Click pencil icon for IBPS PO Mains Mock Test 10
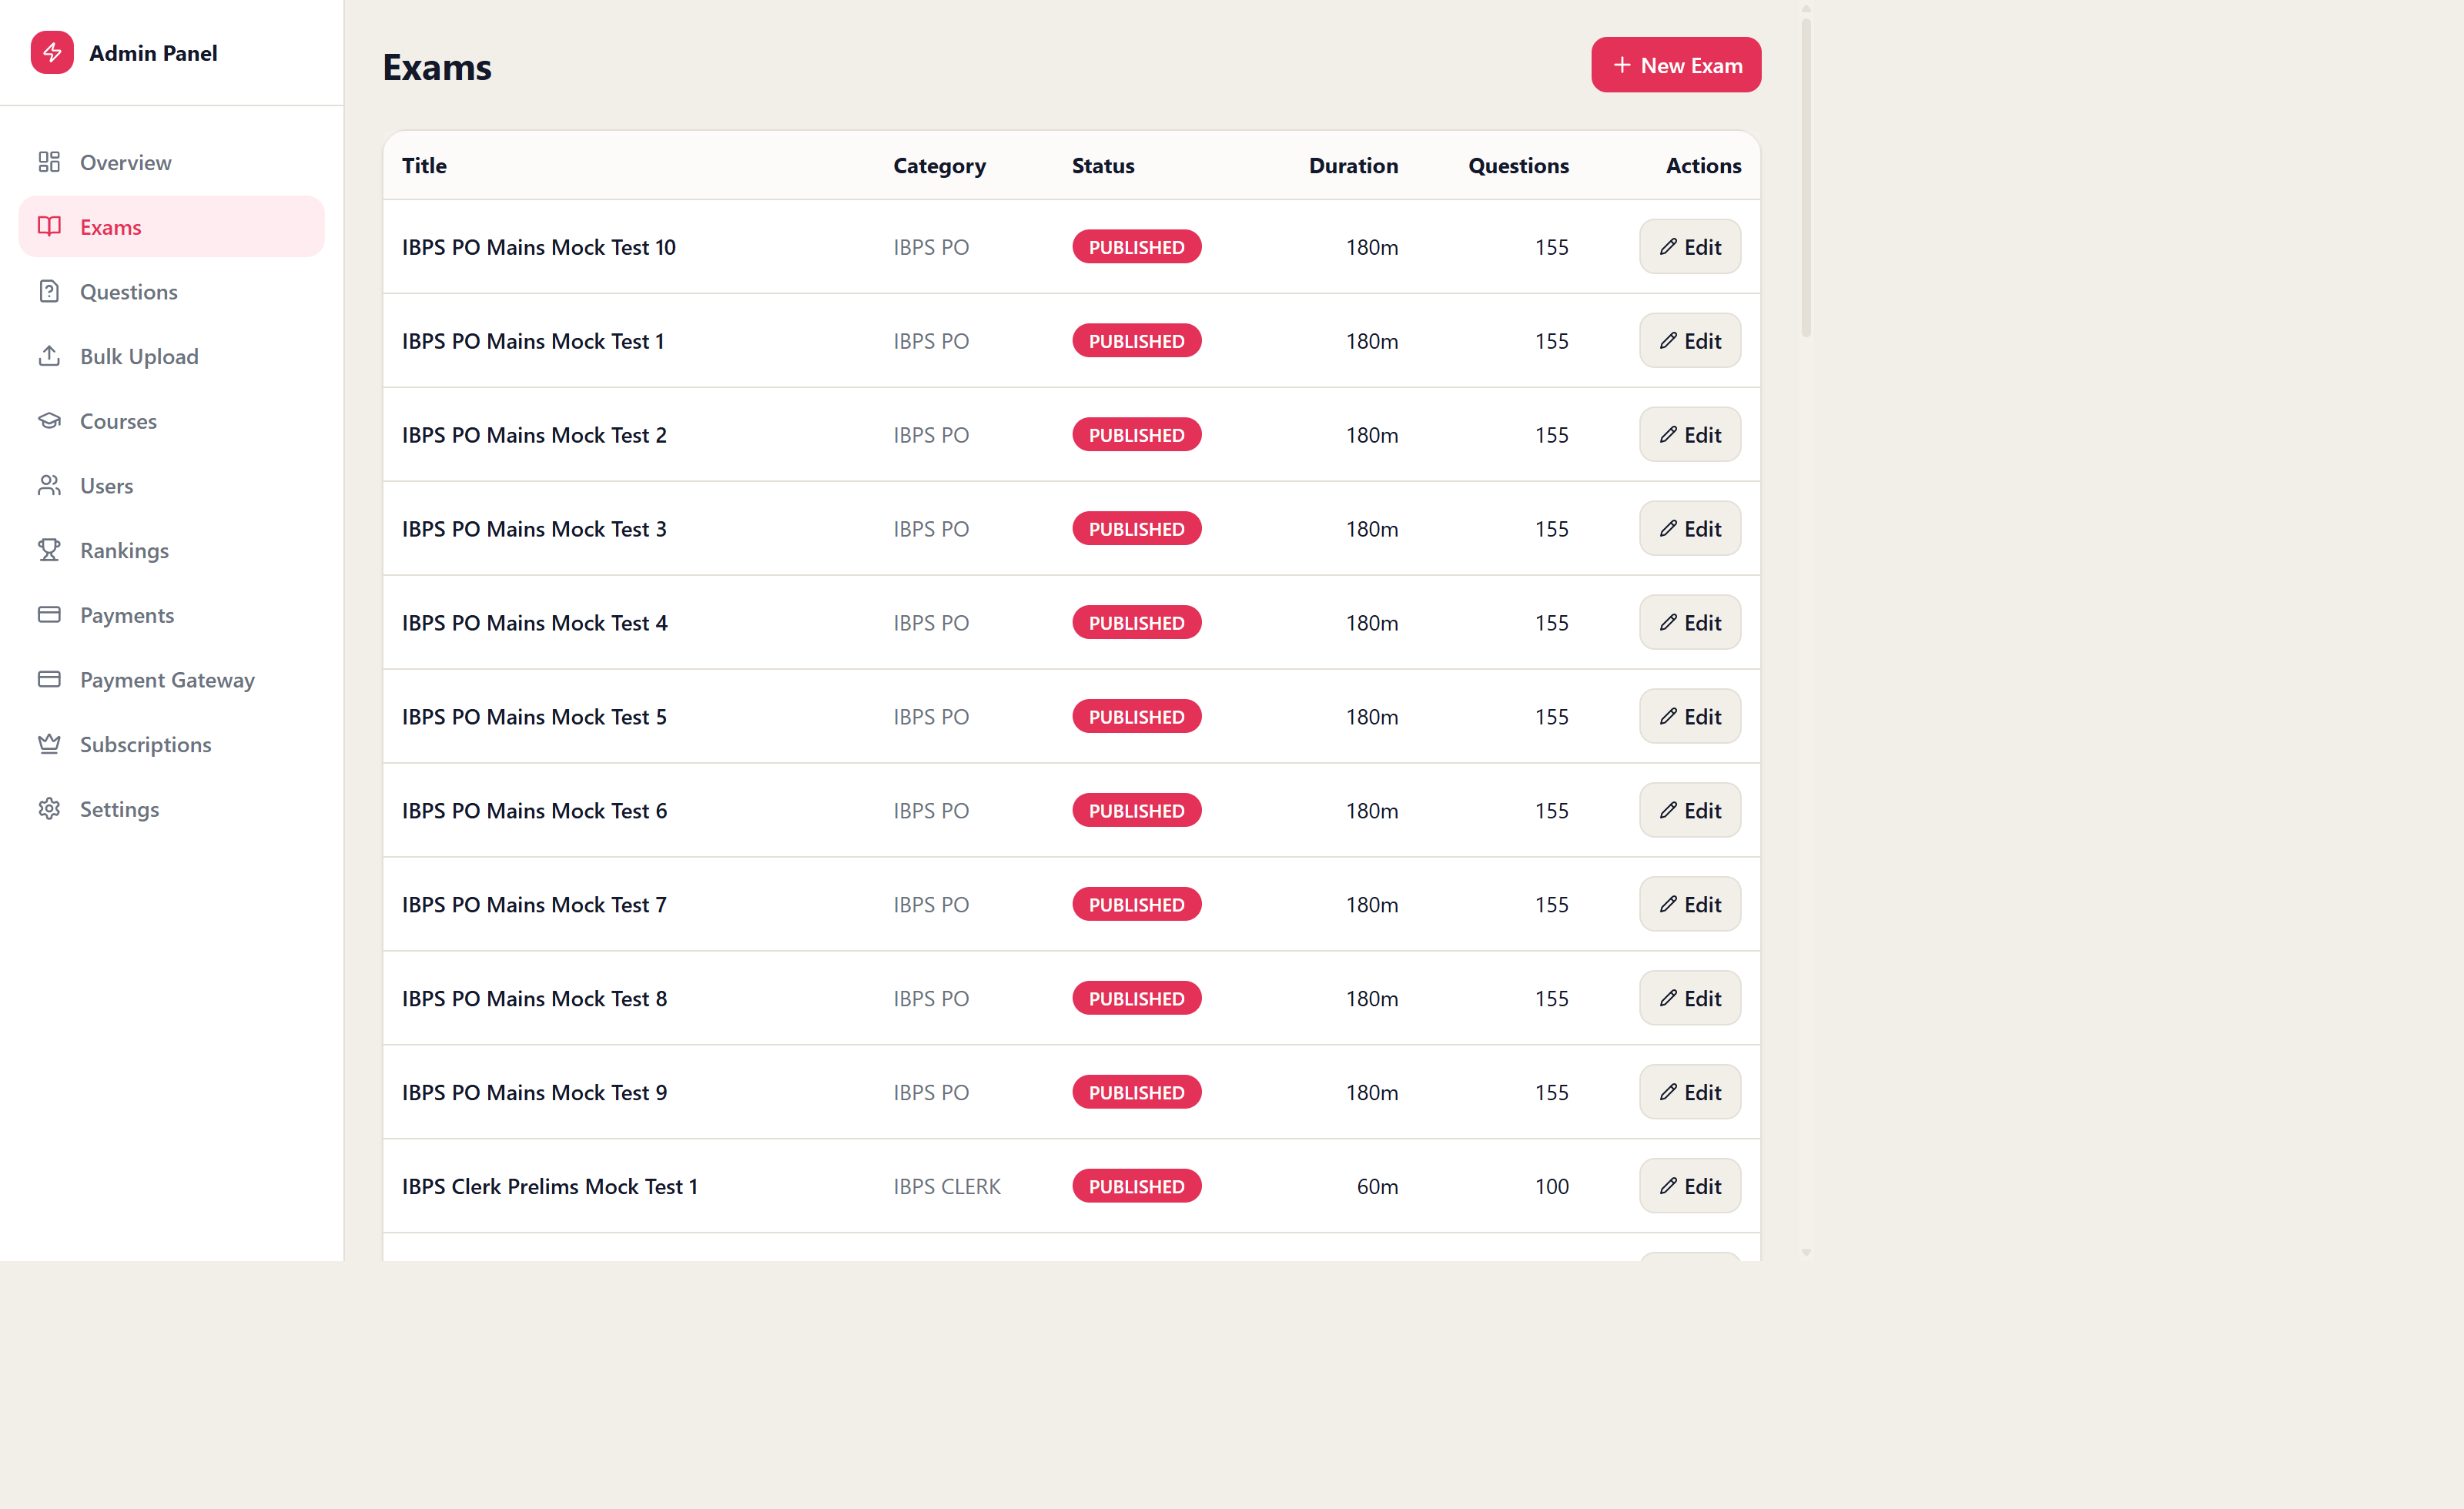 coord(1668,246)
